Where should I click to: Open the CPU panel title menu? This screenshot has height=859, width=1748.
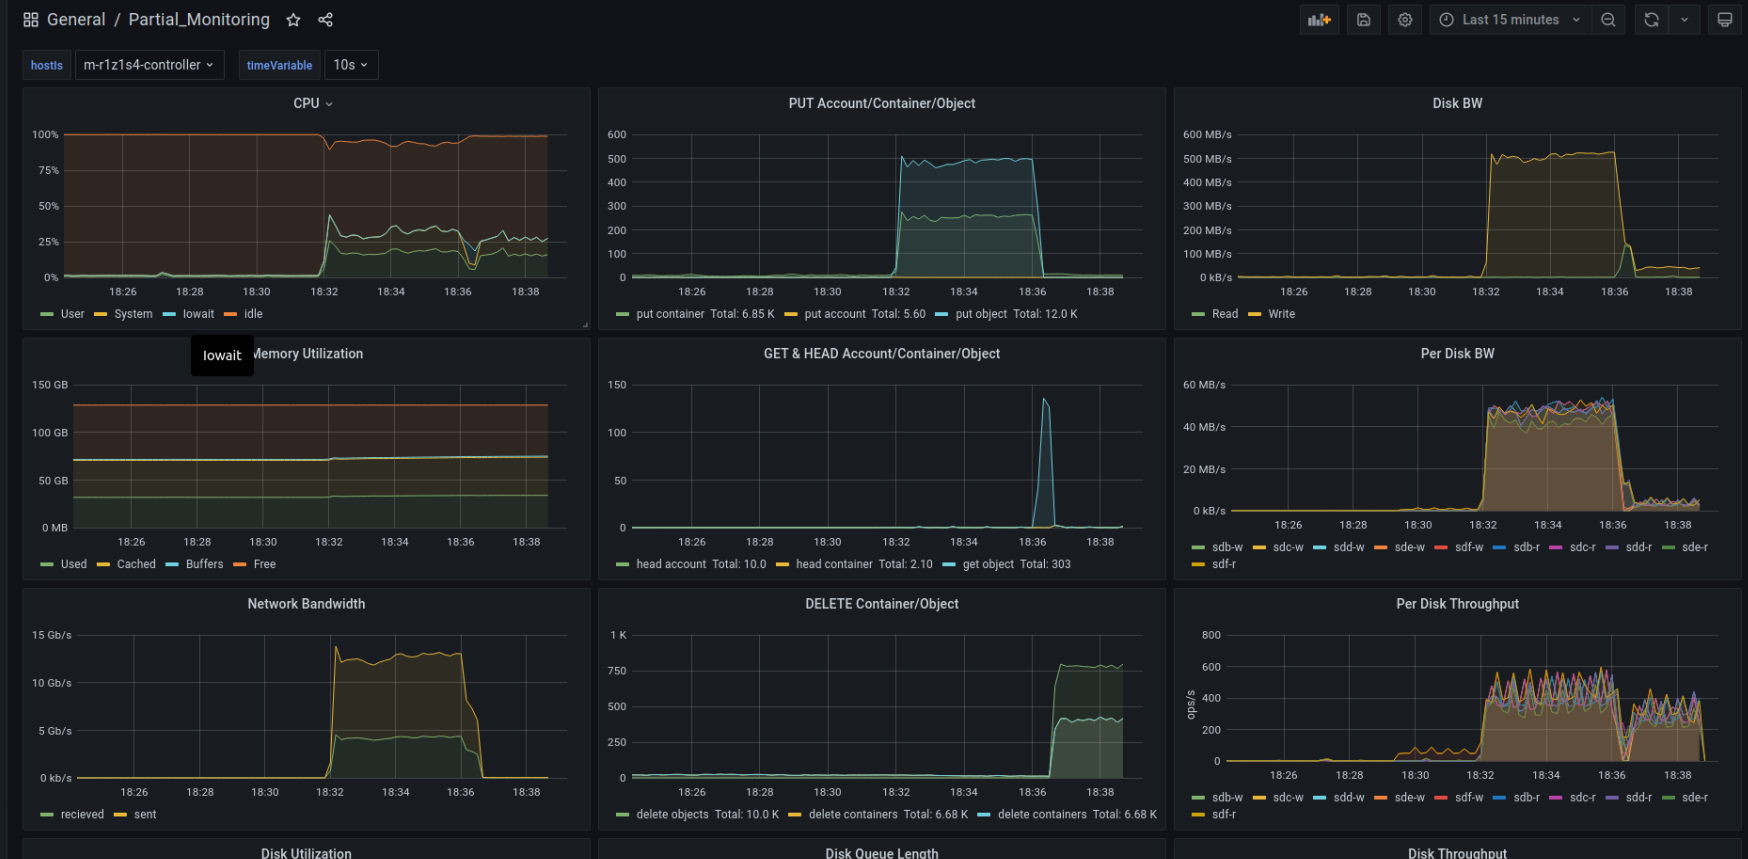pos(312,104)
